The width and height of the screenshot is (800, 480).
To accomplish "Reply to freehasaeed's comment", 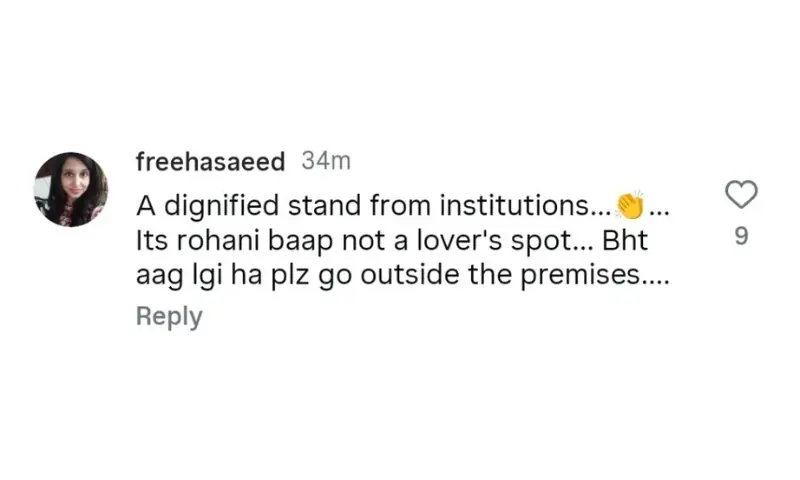I will 169,316.
